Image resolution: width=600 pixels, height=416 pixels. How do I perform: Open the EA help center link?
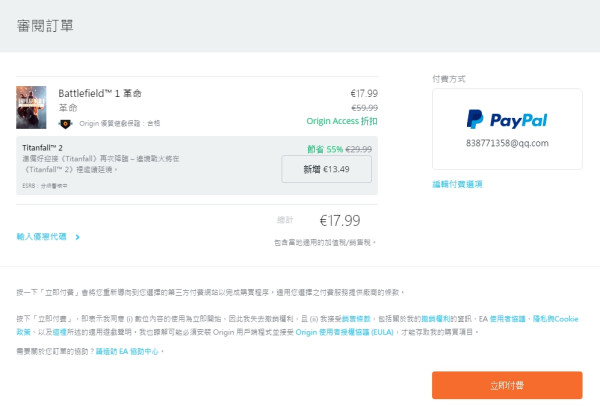pos(126,352)
